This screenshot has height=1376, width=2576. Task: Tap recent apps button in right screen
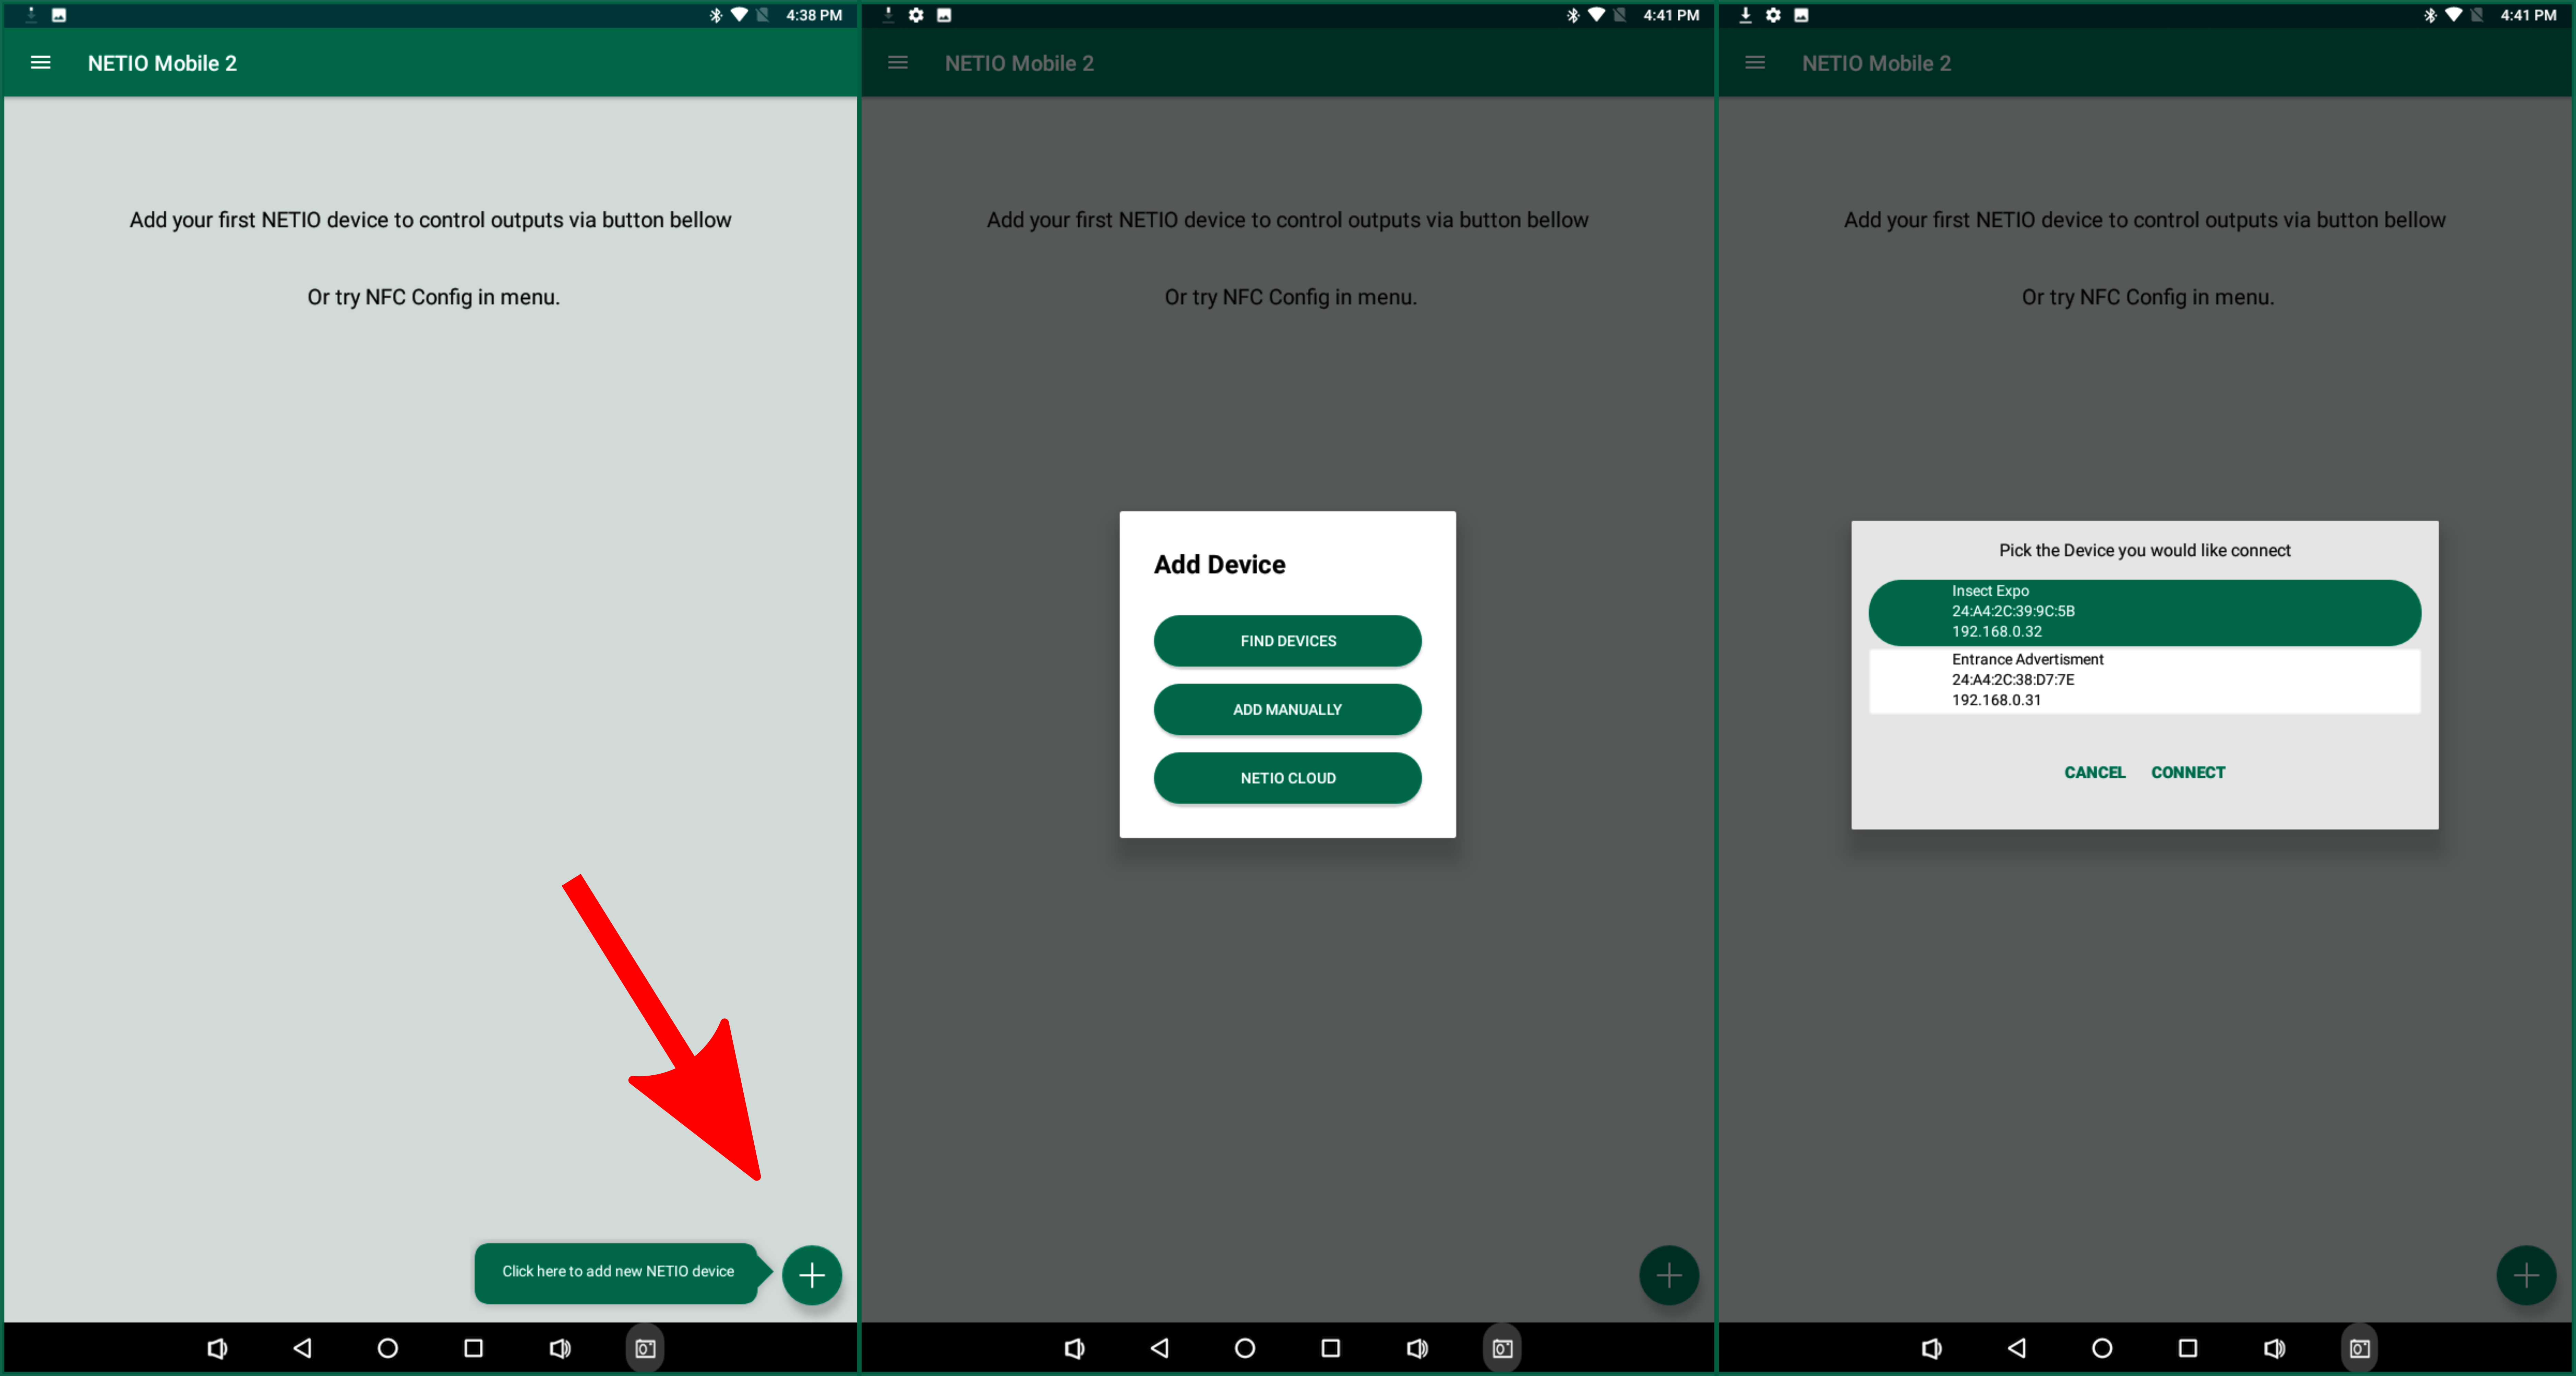pos(2188,1349)
